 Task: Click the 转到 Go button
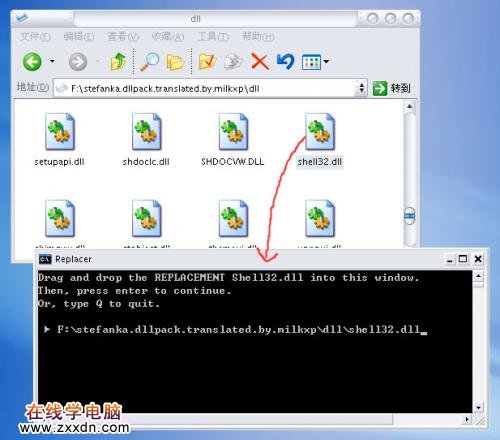392,88
